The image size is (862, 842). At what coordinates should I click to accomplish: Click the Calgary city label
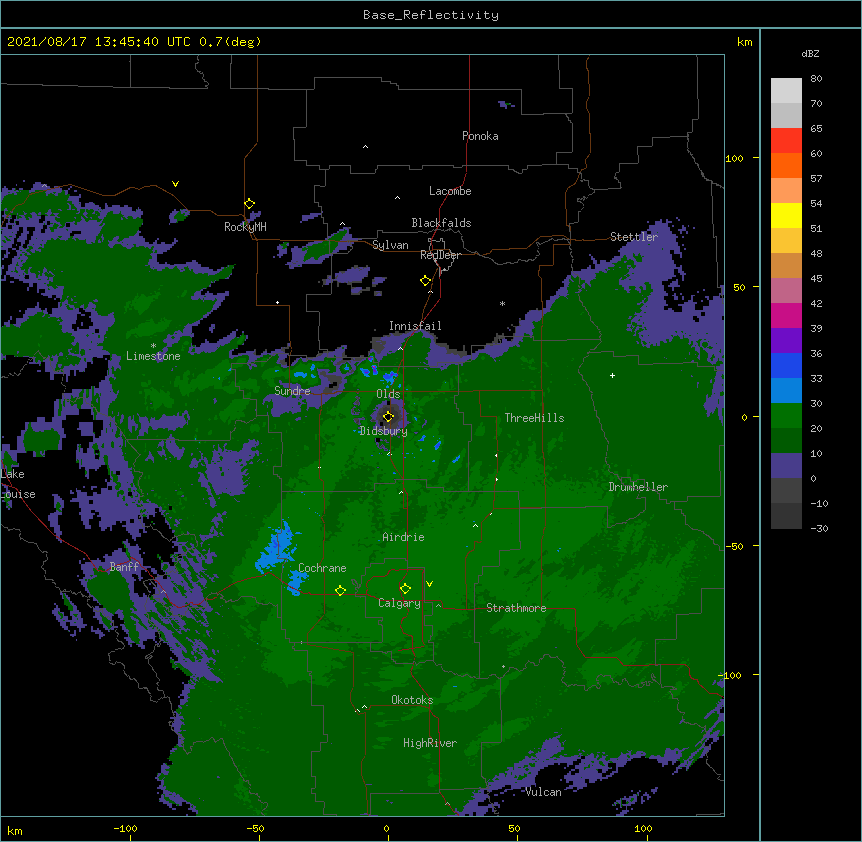tap(399, 603)
